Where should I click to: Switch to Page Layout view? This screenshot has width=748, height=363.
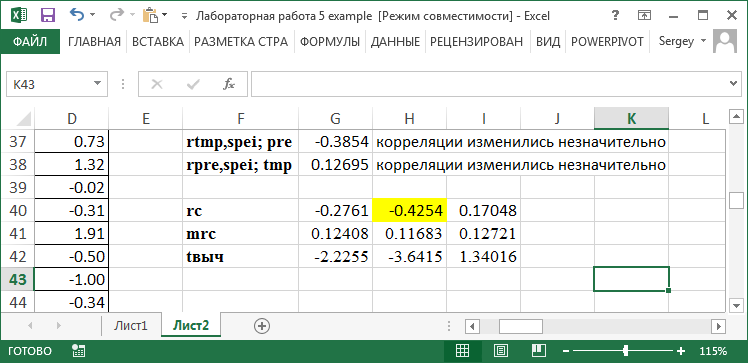pos(500,352)
